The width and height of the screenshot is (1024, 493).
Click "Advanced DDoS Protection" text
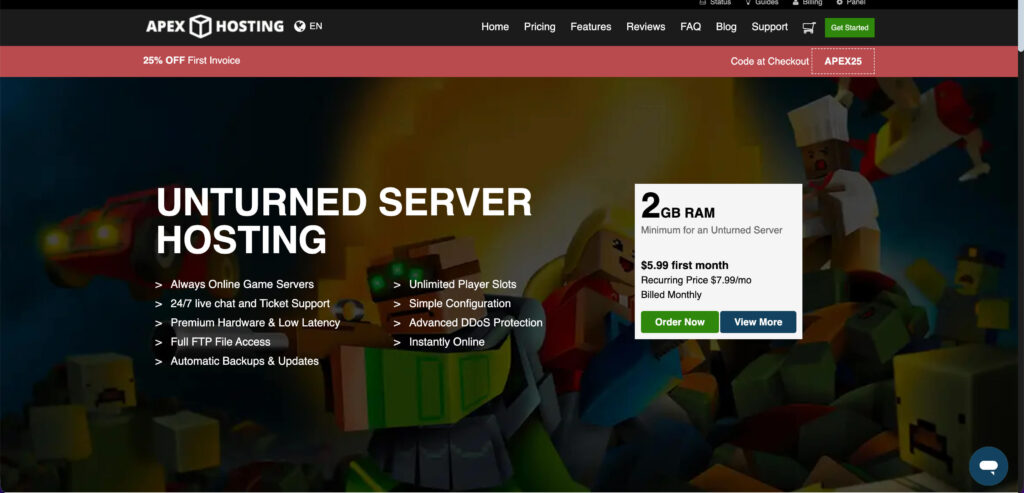pos(475,323)
